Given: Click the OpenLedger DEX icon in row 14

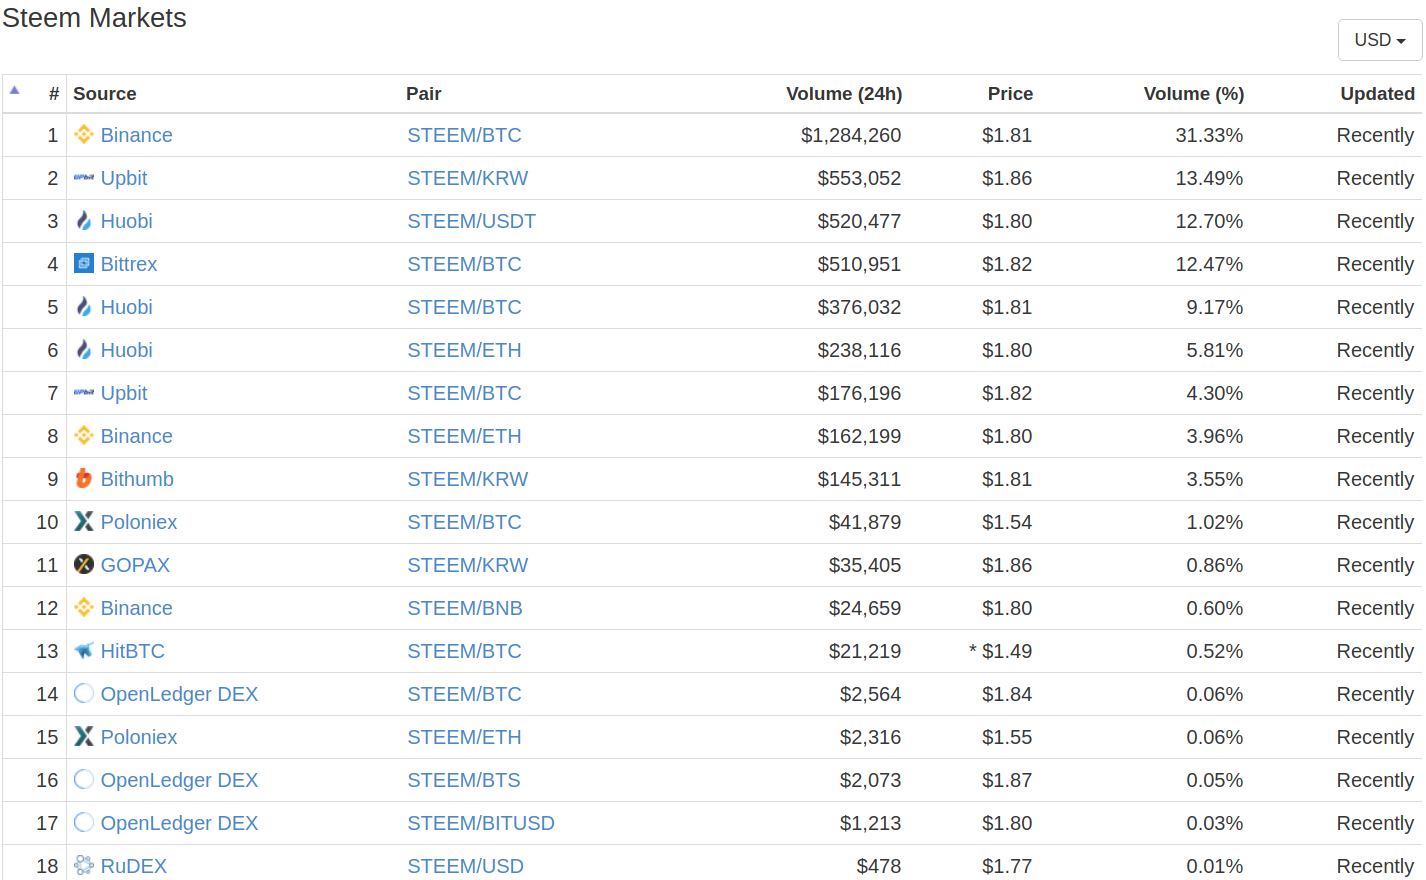Looking at the screenshot, I should [84, 693].
